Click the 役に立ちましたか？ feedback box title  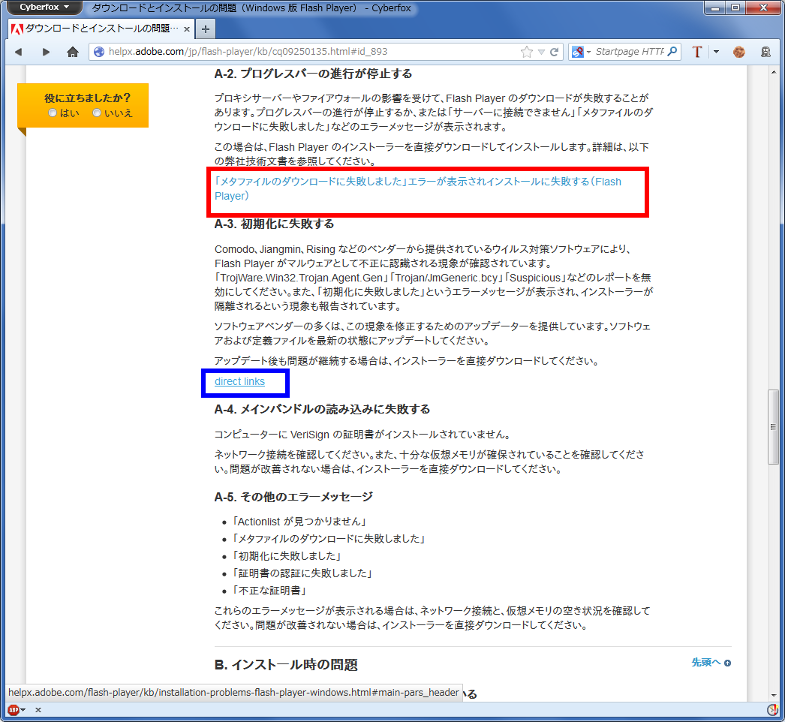[87, 98]
